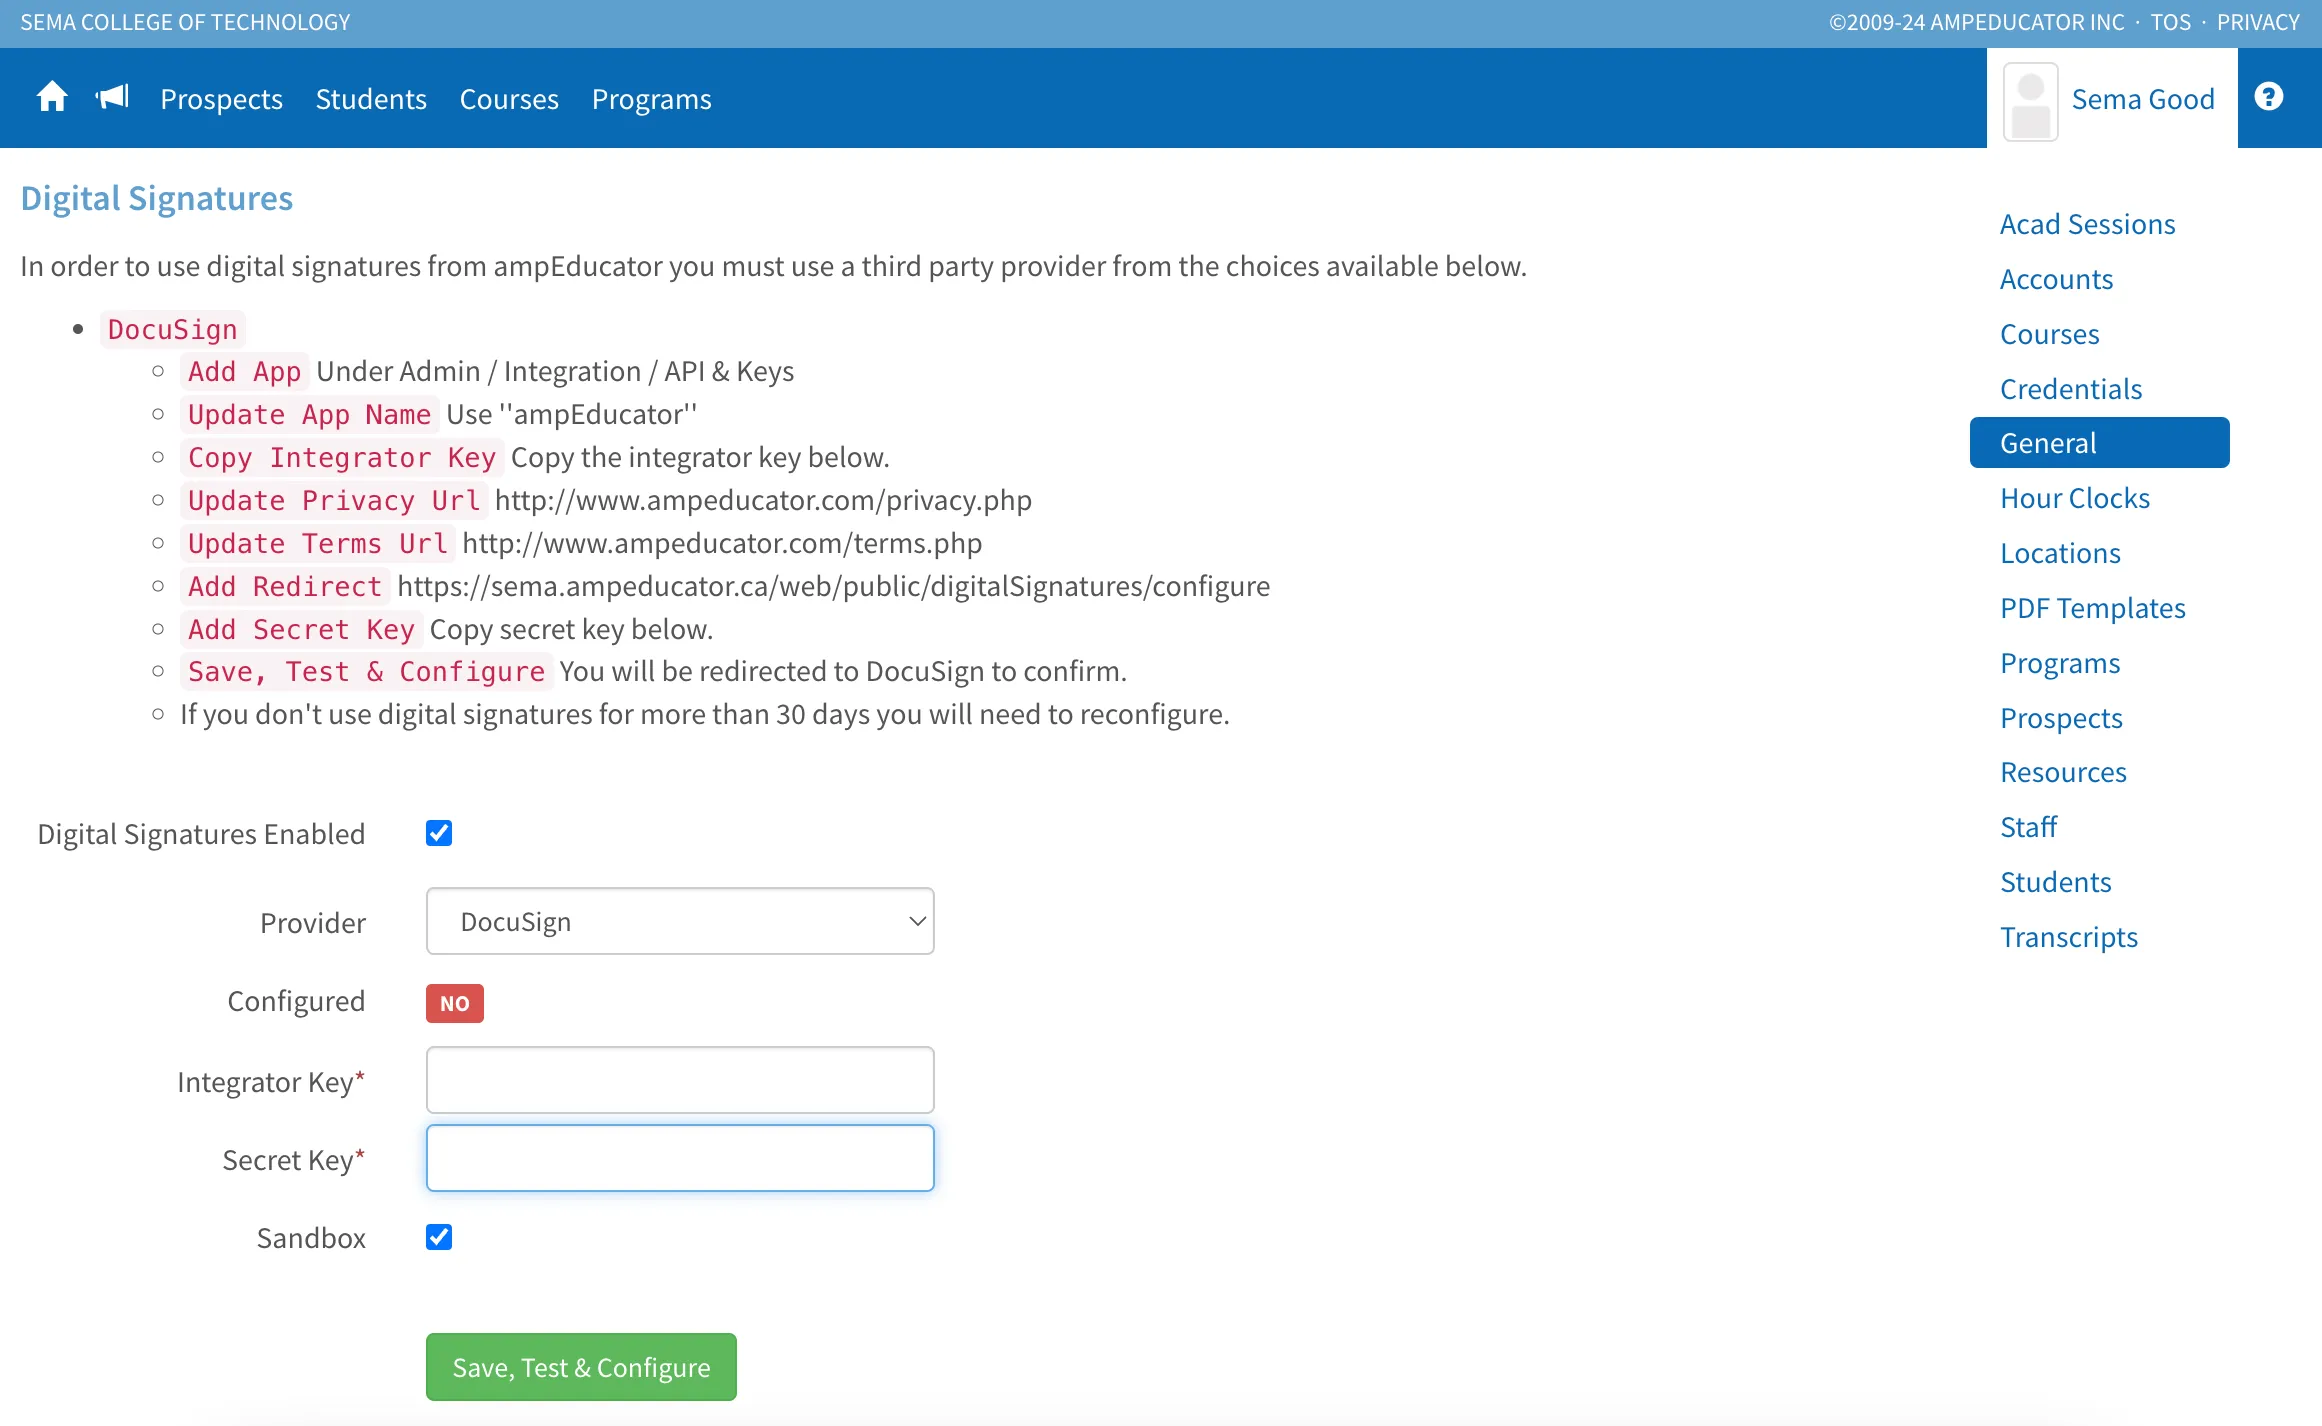Click the privacy.php URL text

[763, 500]
